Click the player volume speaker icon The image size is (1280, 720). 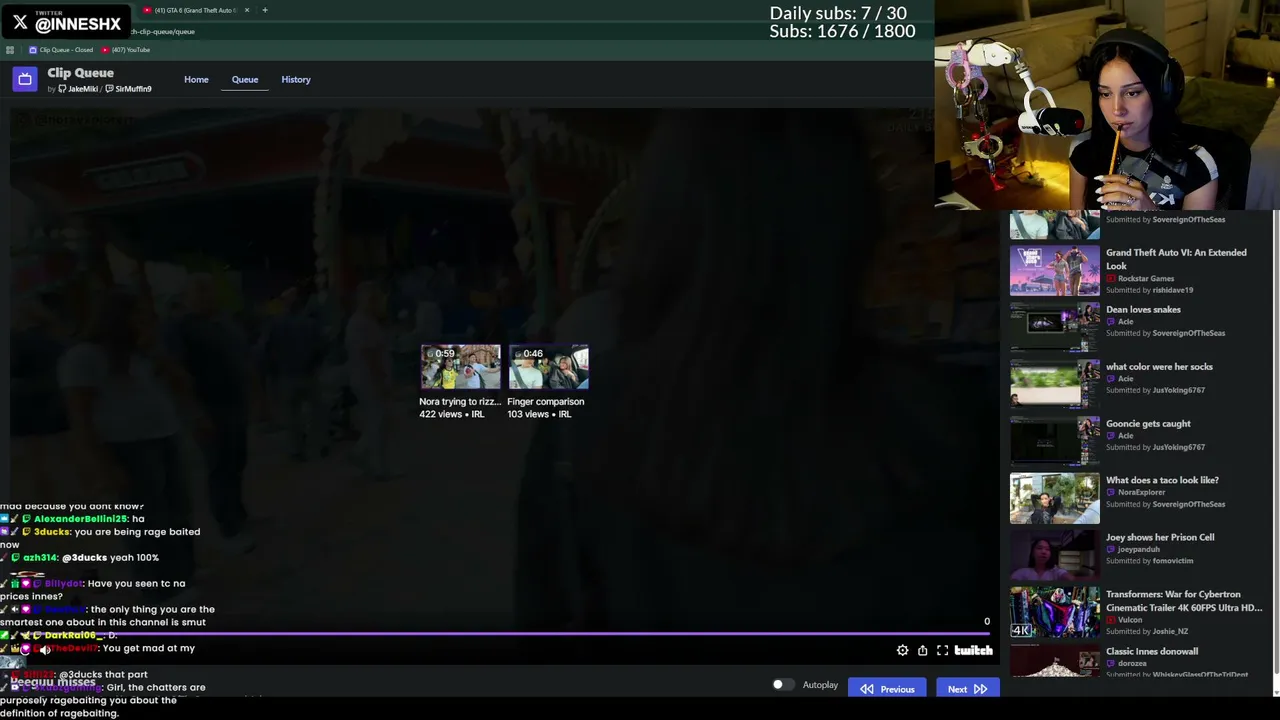pyautogui.click(x=45, y=650)
